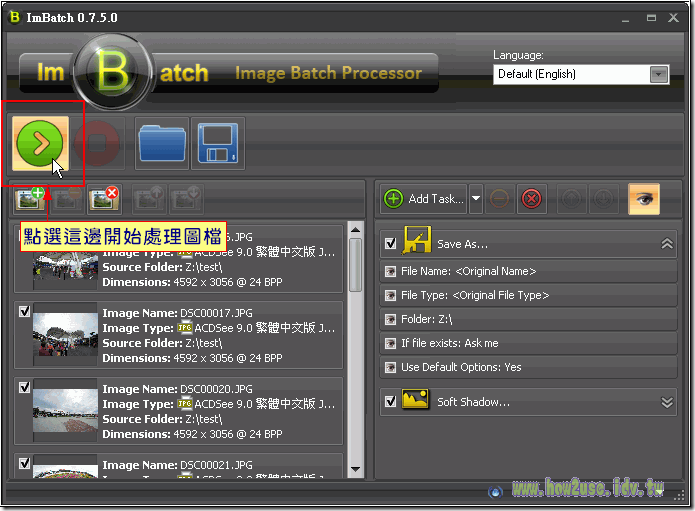695x511 pixels.
Task: Select Image Name DSC00021.JPG text
Action: click(177, 464)
